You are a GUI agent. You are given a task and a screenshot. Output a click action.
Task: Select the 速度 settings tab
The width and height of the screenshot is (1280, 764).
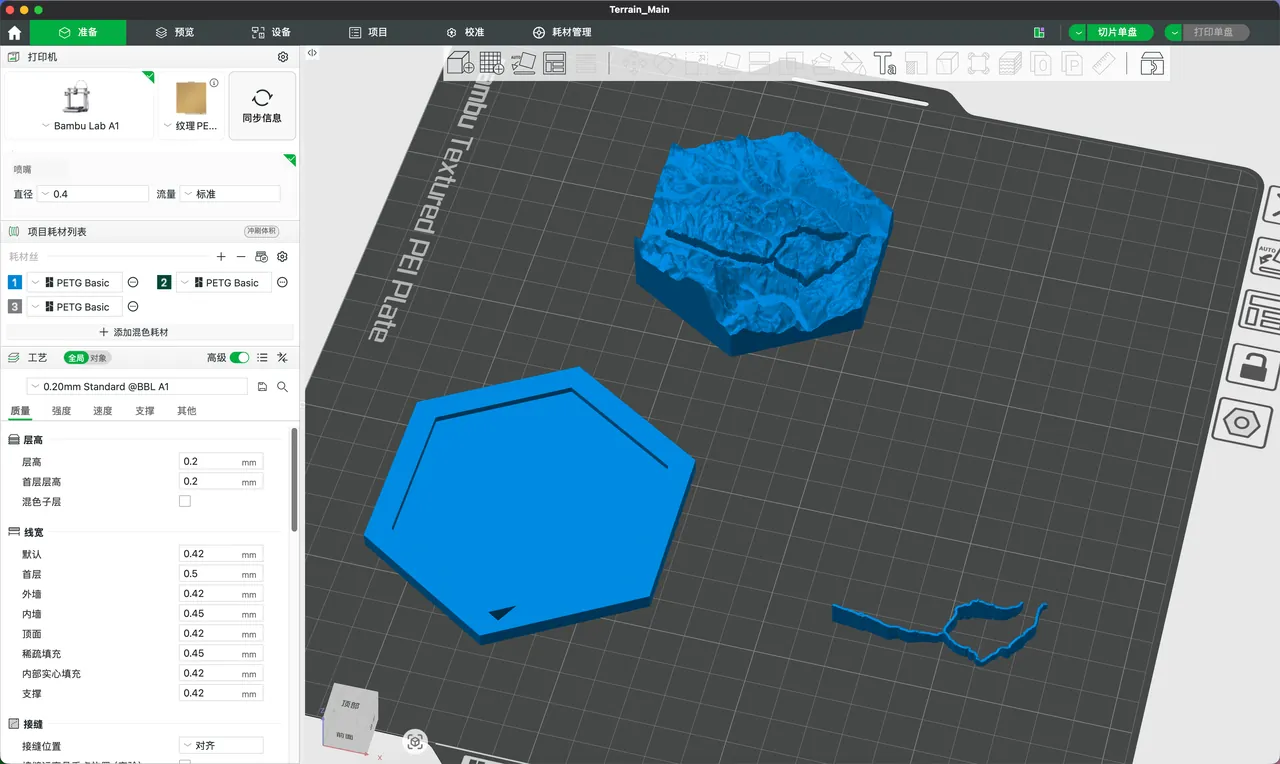coord(103,411)
